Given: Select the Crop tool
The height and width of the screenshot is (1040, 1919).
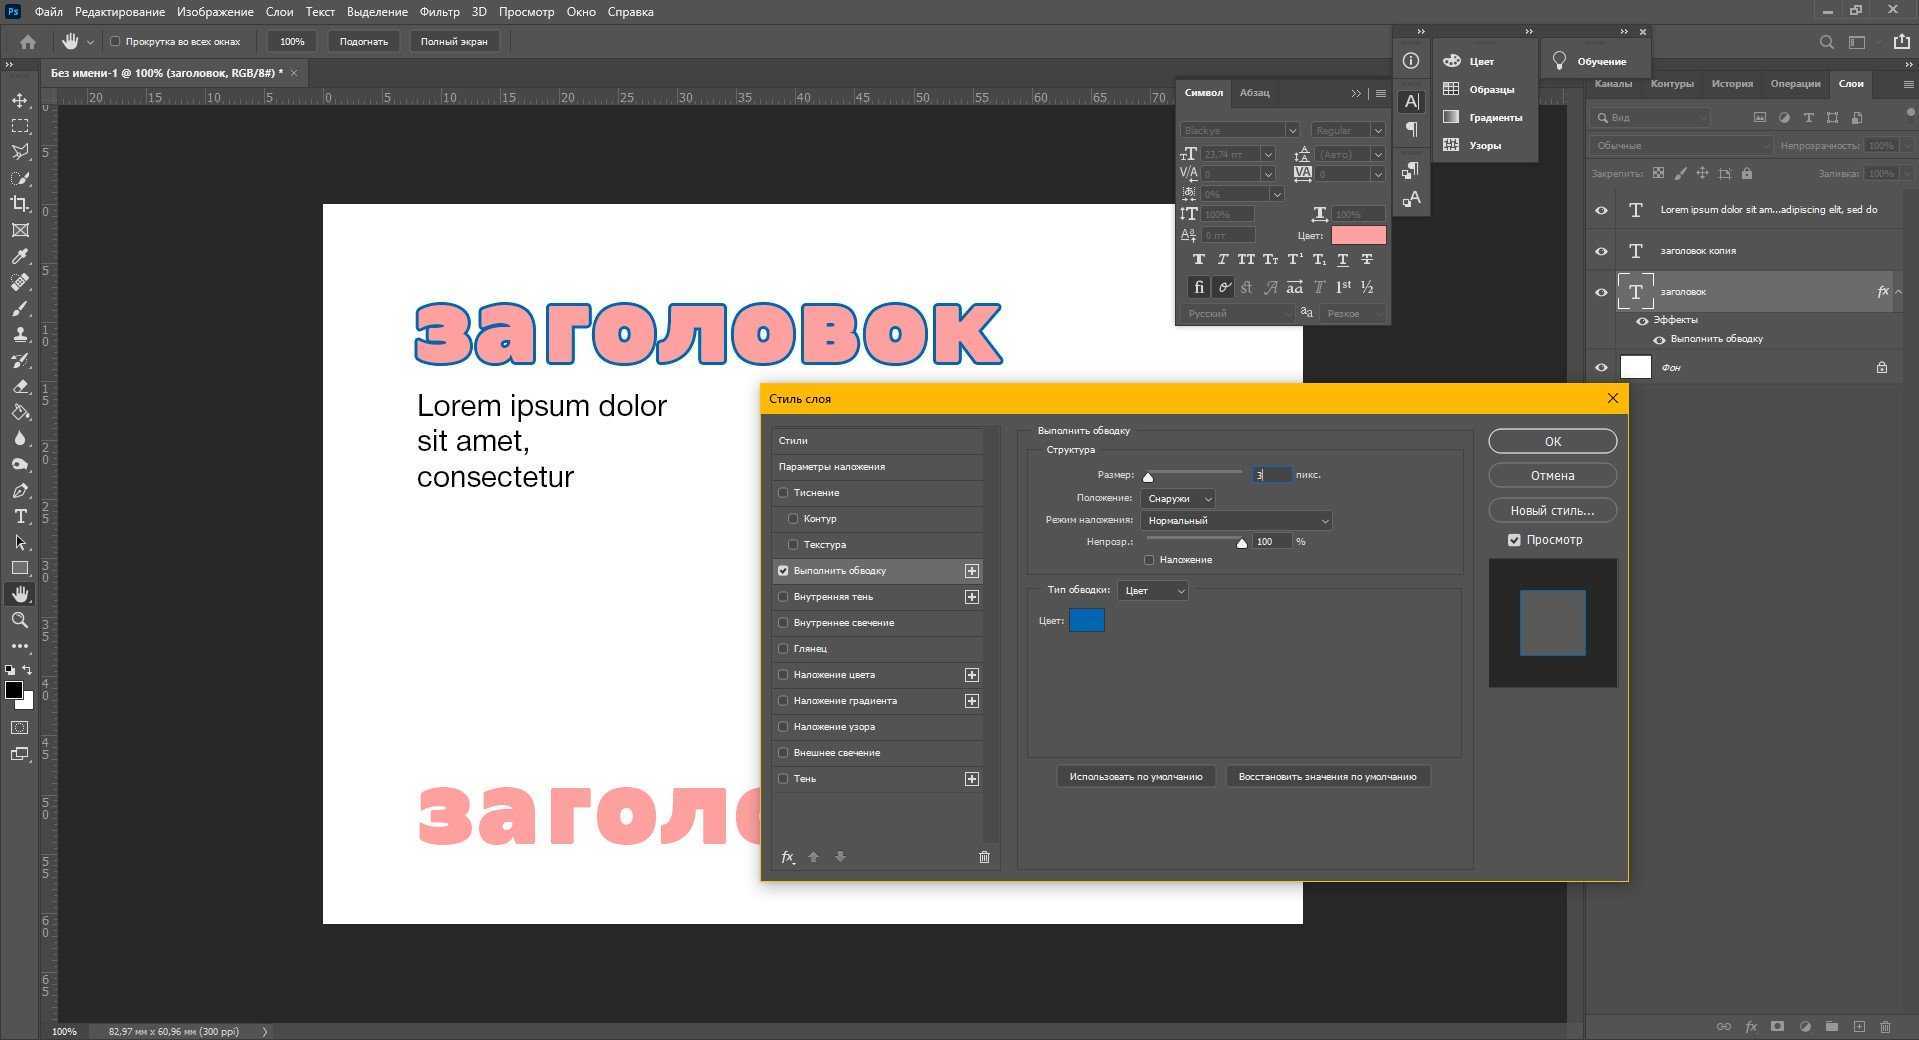Looking at the screenshot, I should coord(20,204).
